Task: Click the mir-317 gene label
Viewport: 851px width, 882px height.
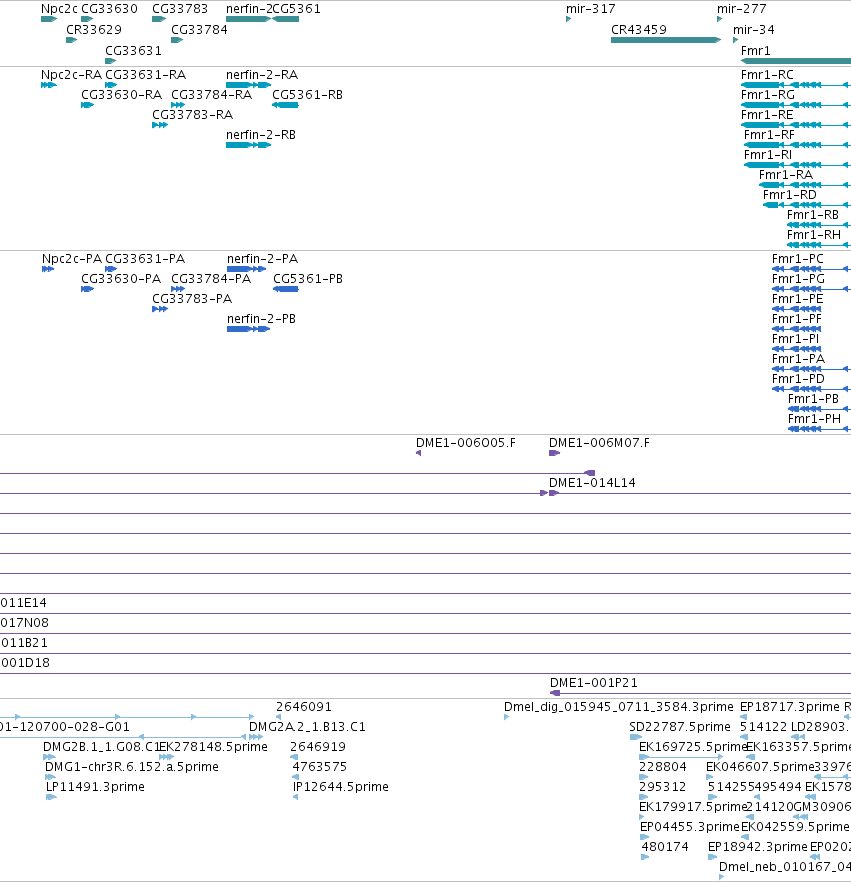Action: 591,9
